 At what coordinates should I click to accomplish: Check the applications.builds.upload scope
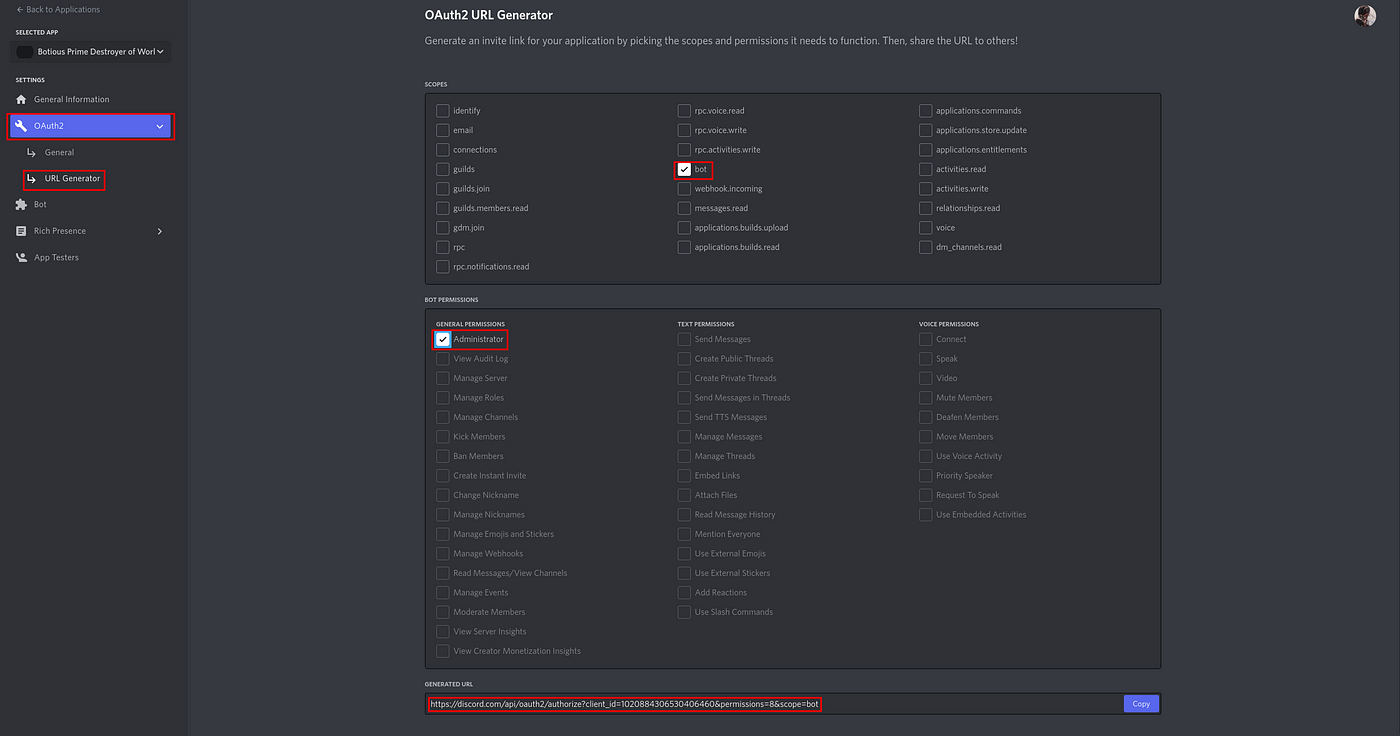[684, 228]
